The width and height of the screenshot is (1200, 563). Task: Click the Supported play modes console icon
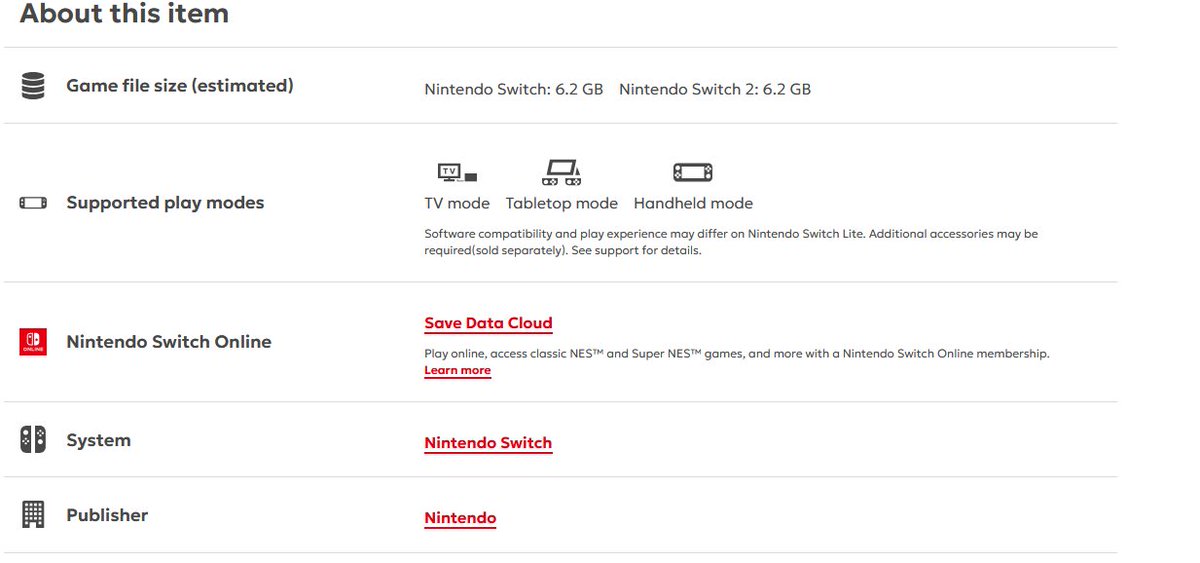(33, 203)
